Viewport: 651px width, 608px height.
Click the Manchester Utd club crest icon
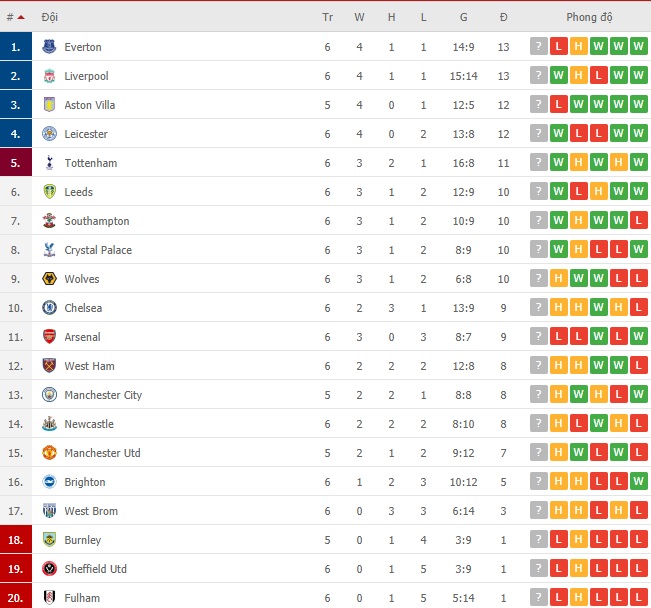pos(49,452)
